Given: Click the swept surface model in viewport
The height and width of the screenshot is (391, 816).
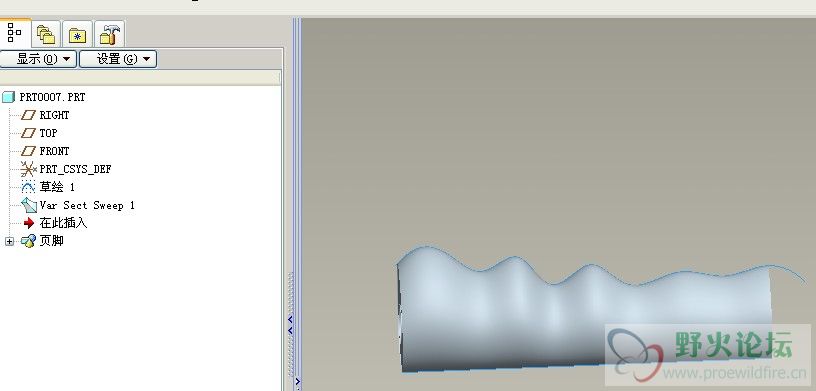Looking at the screenshot, I should coord(583,312).
